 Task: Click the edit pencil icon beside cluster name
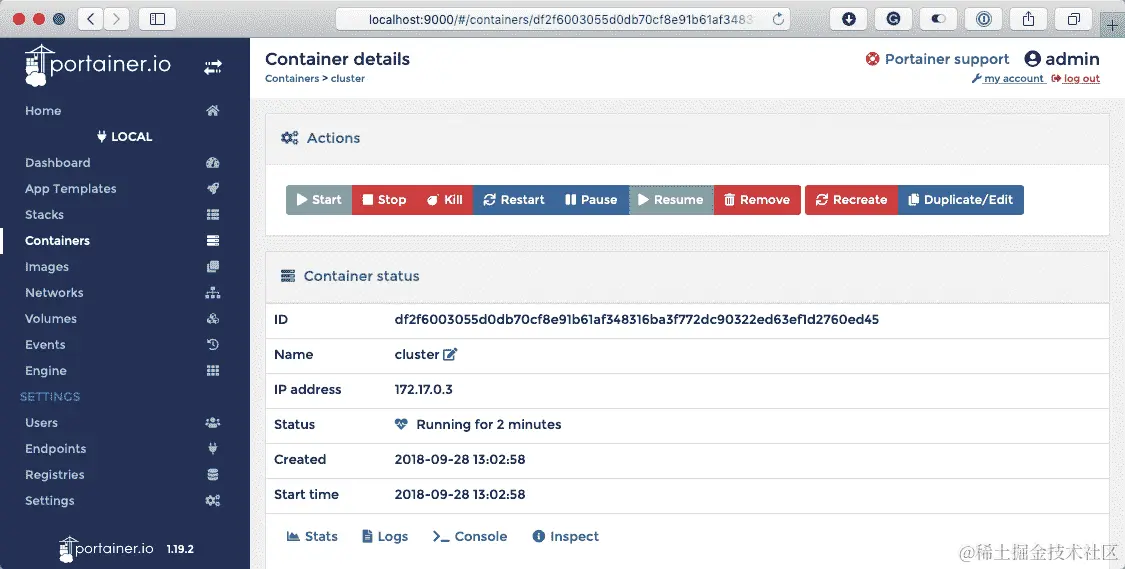[450, 354]
